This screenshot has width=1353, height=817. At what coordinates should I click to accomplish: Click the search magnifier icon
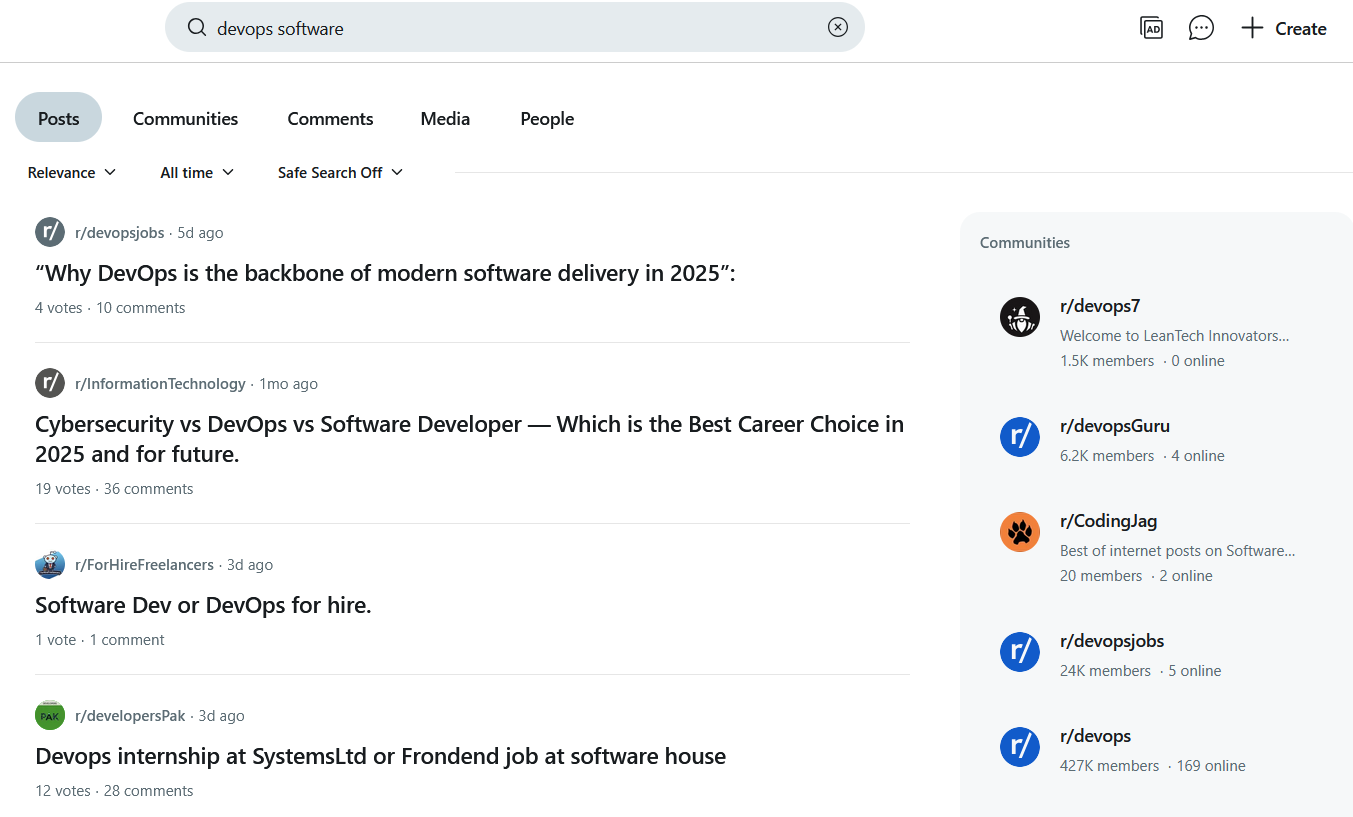click(x=197, y=28)
